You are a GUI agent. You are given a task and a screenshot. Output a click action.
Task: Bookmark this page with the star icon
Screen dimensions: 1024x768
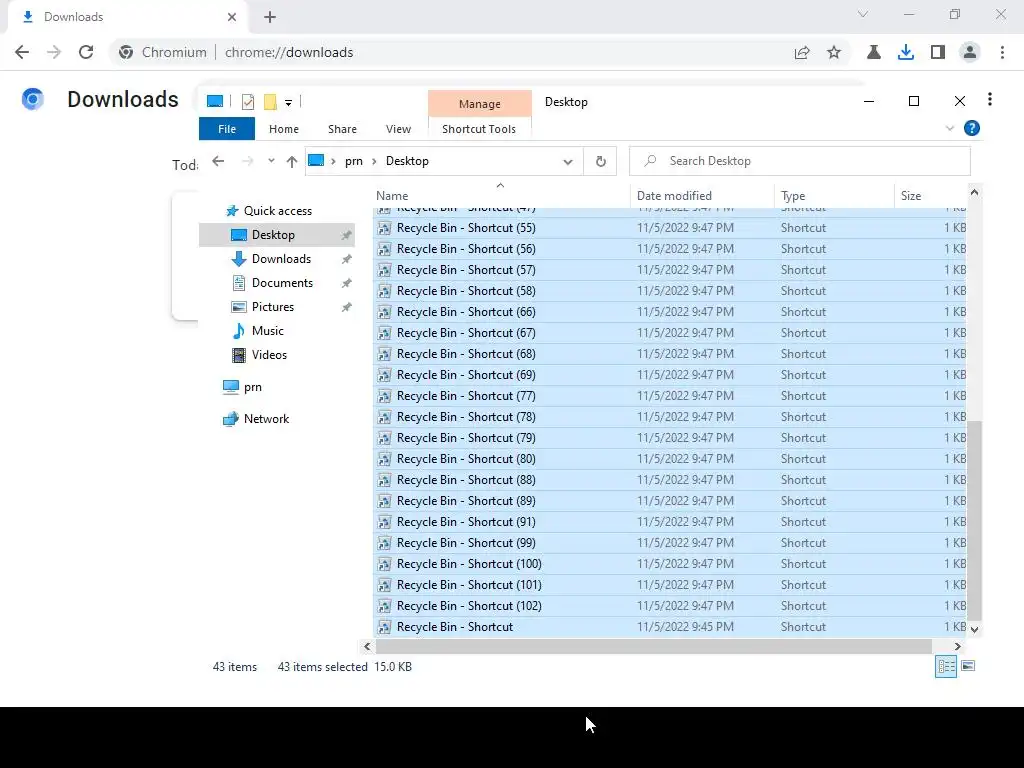pyautogui.click(x=834, y=52)
